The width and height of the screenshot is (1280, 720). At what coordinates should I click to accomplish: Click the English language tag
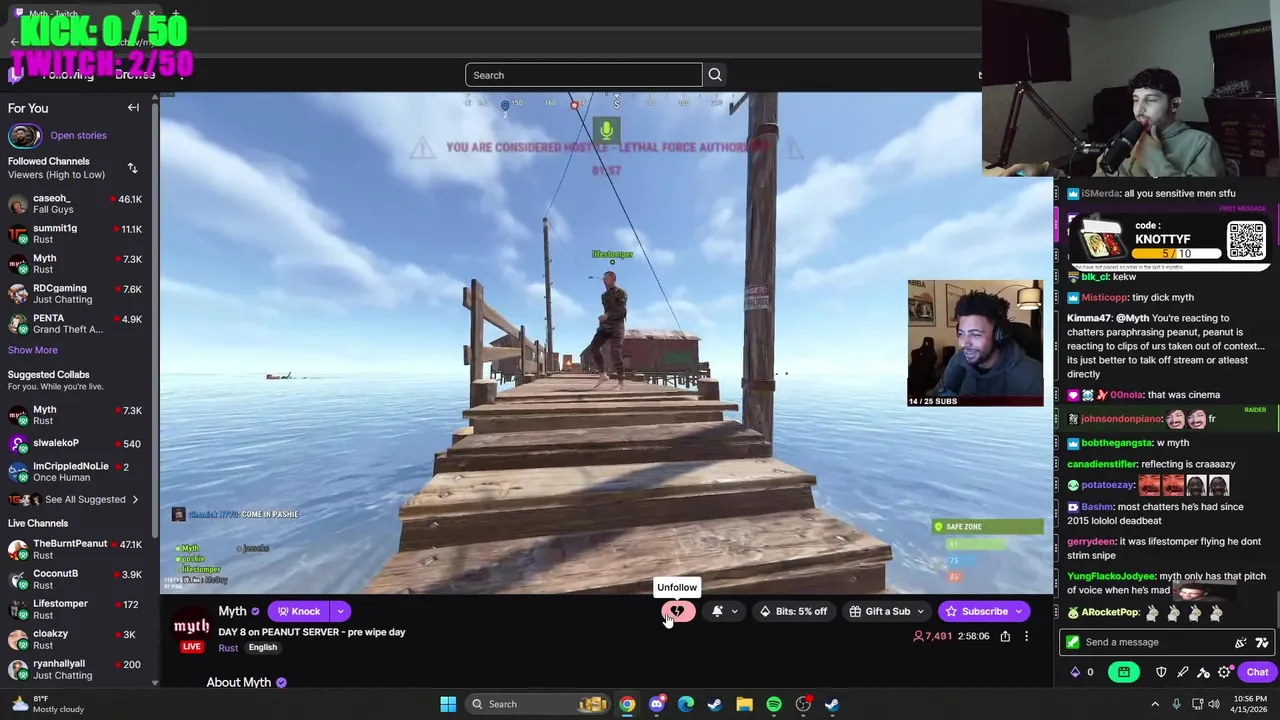pyautogui.click(x=263, y=648)
